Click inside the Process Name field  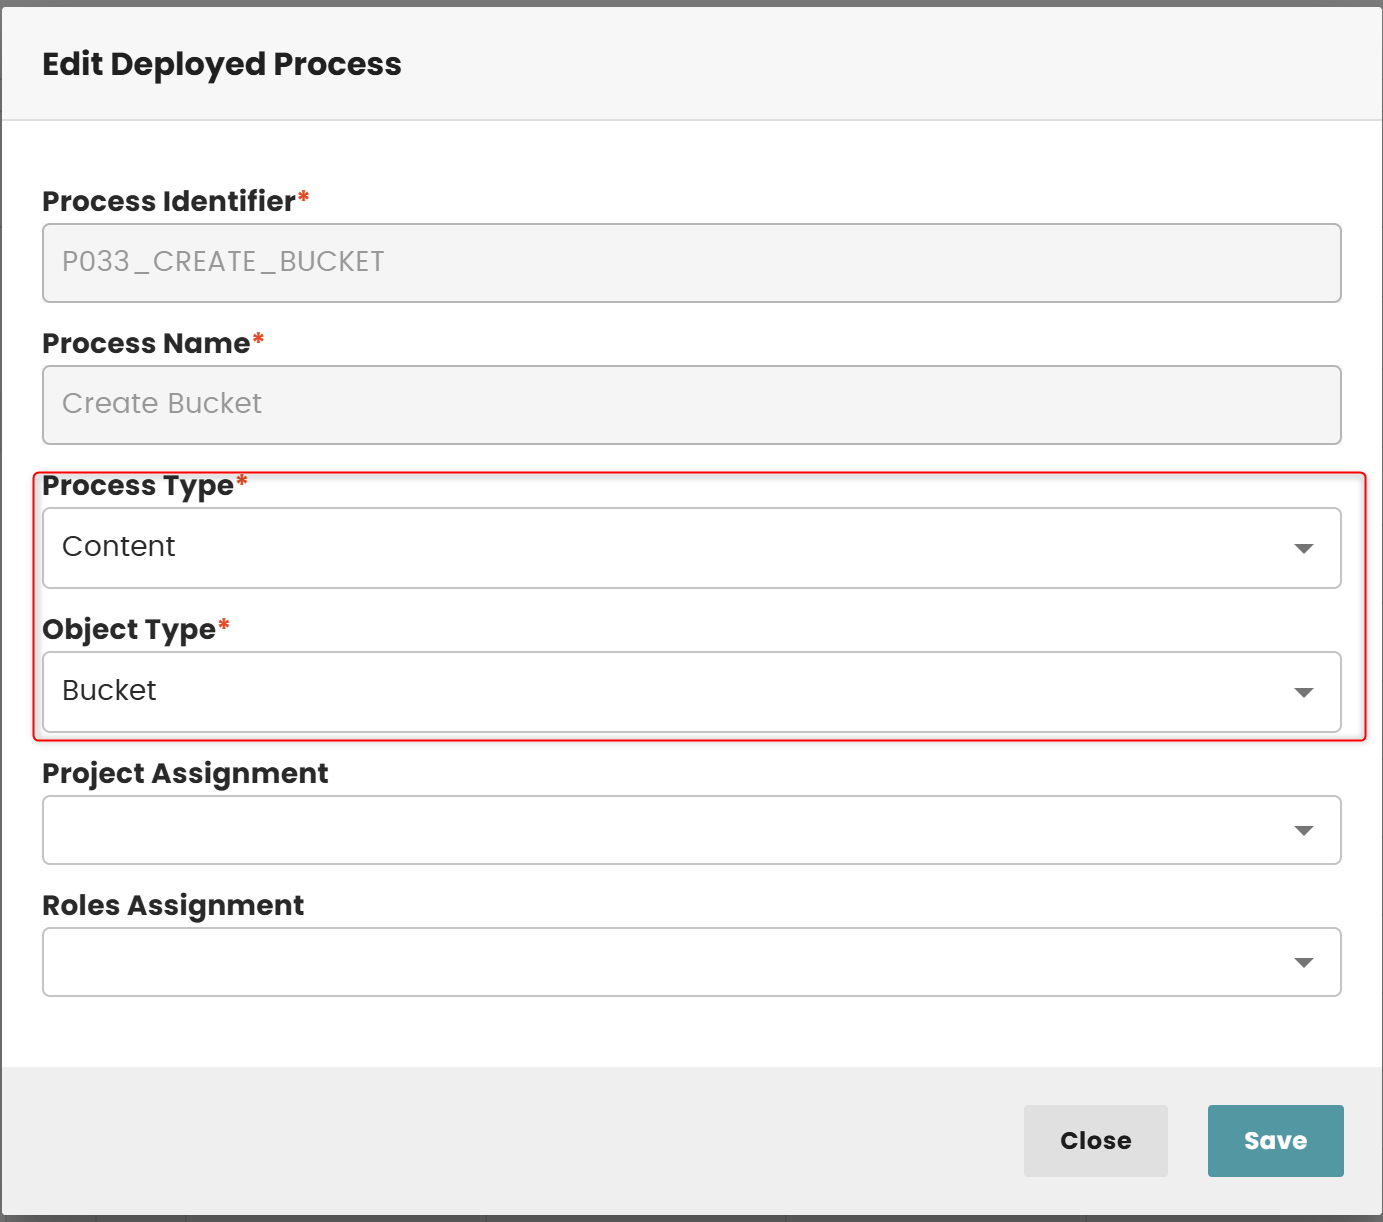(690, 404)
